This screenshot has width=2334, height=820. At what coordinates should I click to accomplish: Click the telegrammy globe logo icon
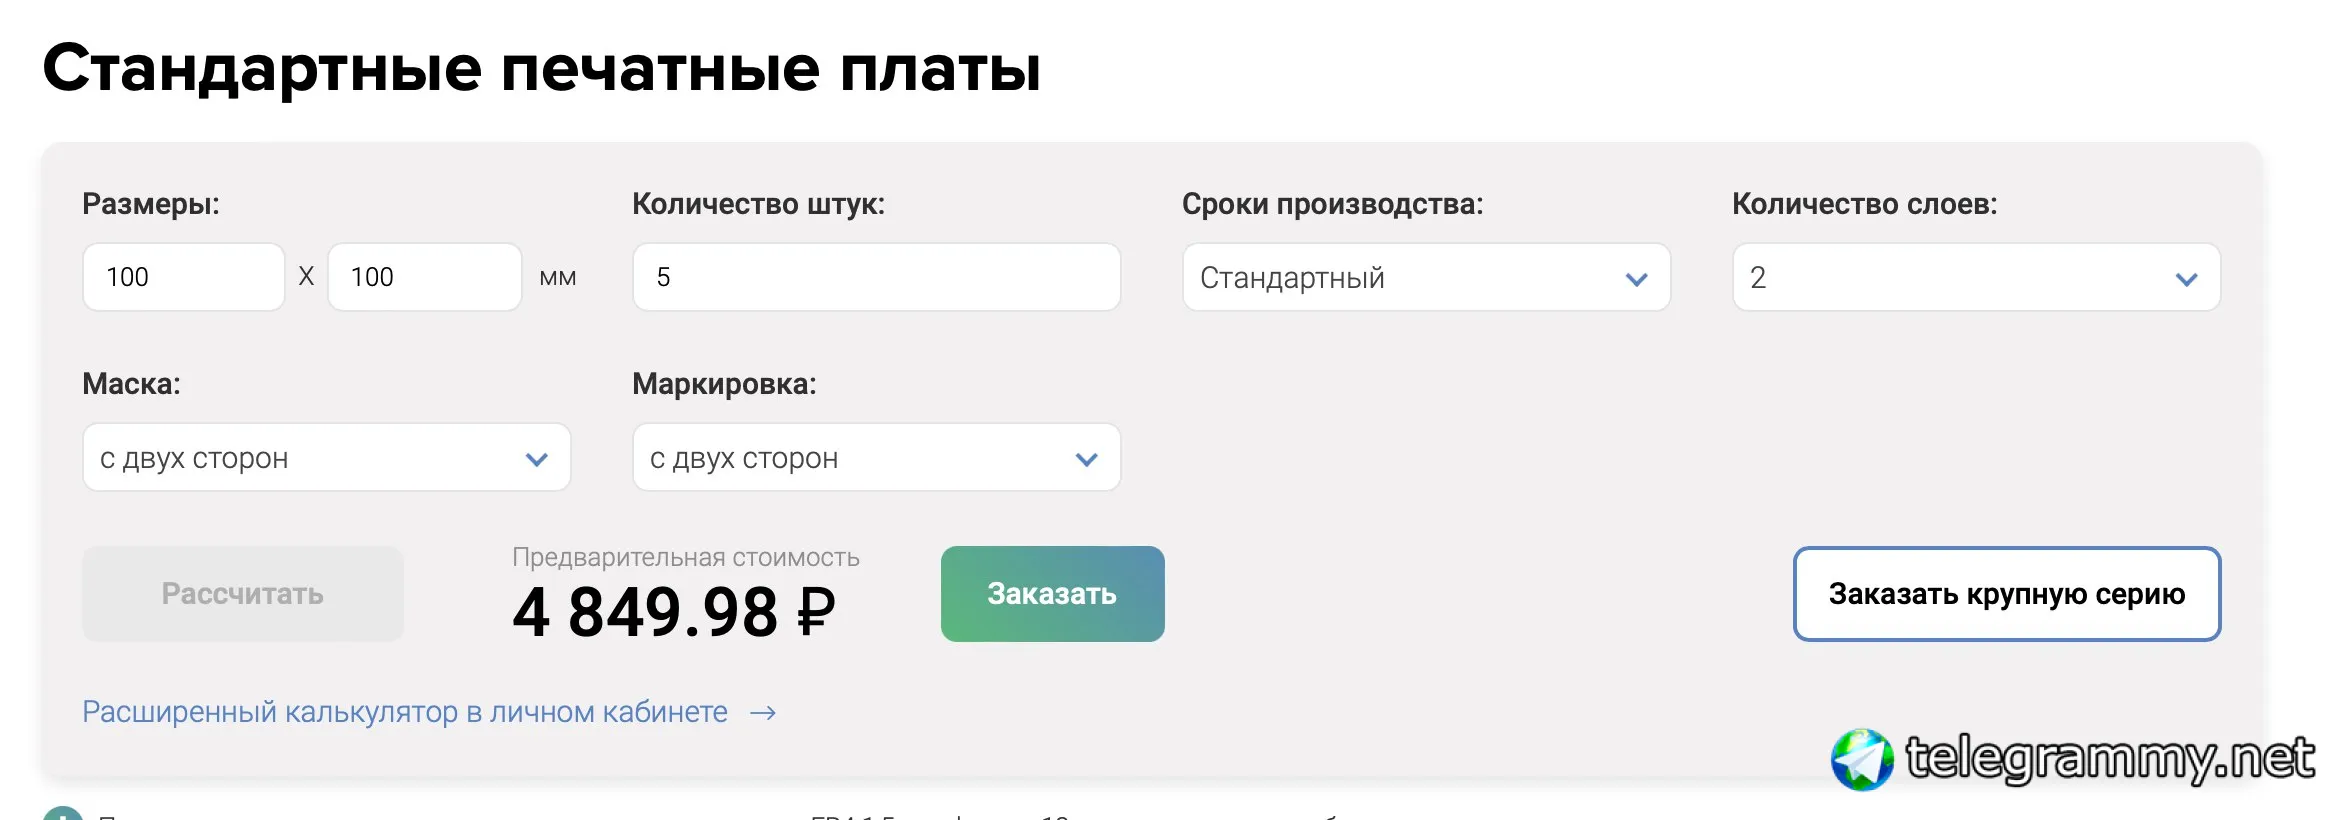click(x=1861, y=759)
